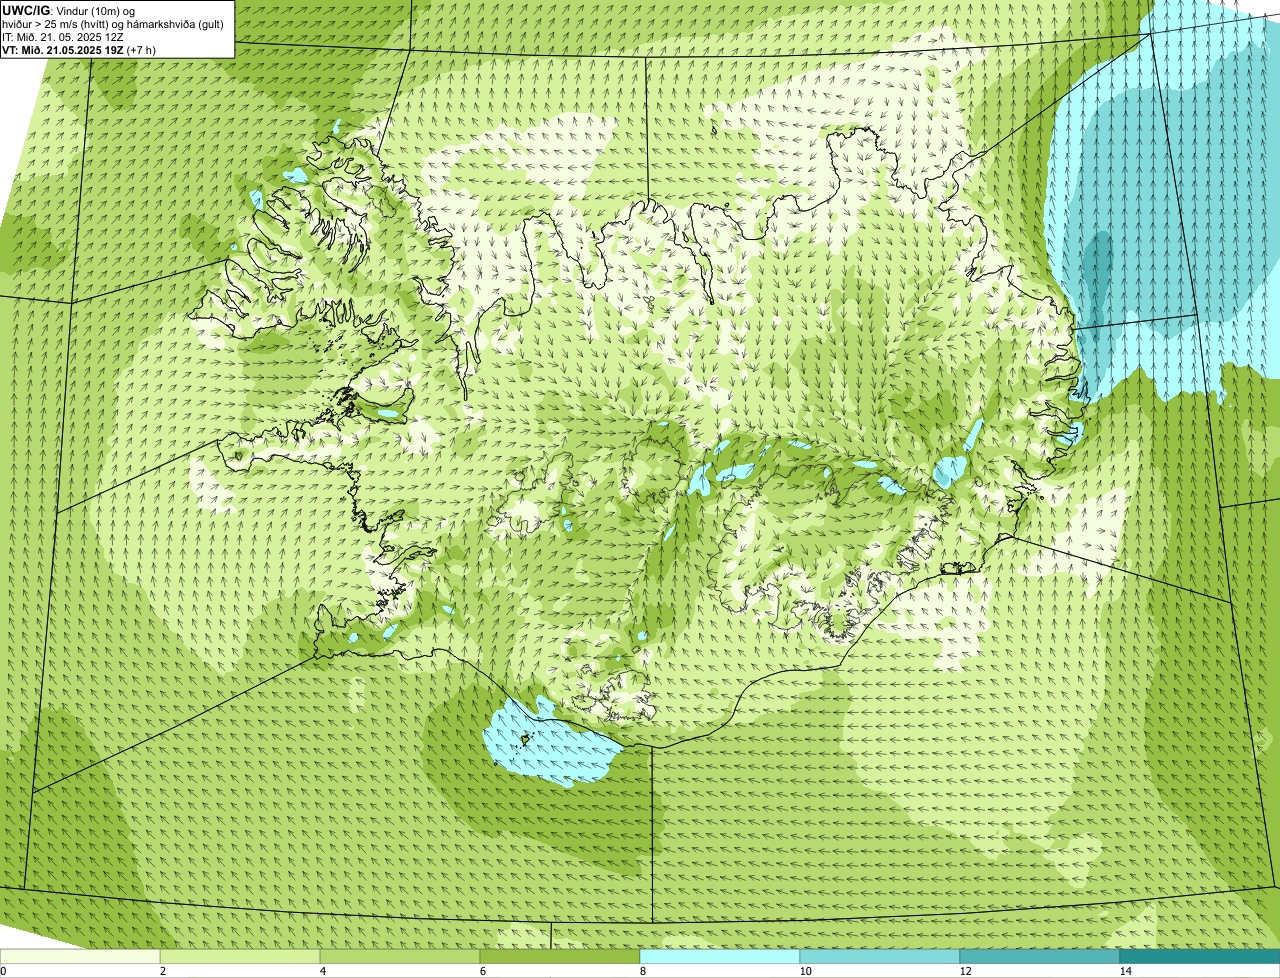Click the 2–4 m/s light green legend swatch
The height and width of the screenshot is (978, 1280).
point(240,956)
